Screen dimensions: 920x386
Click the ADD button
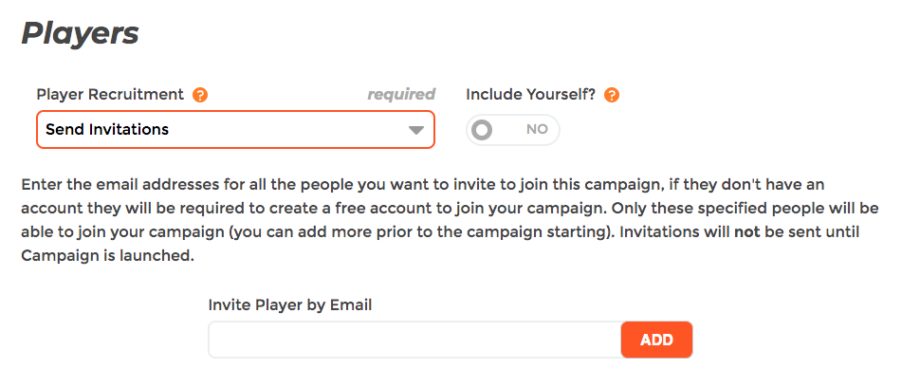[x=657, y=340]
